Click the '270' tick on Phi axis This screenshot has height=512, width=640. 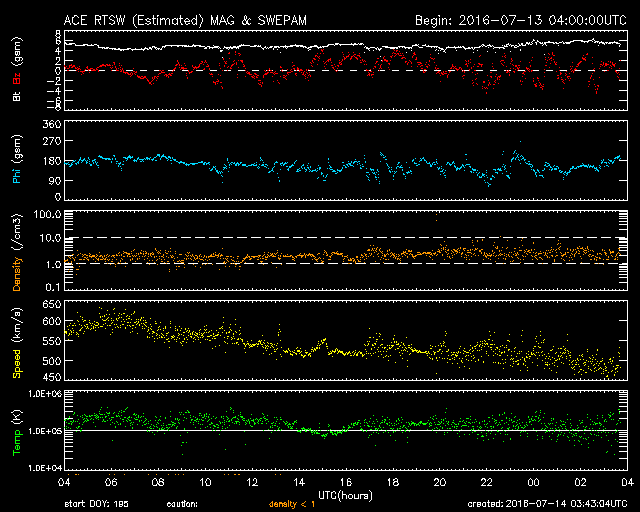click(x=52, y=141)
